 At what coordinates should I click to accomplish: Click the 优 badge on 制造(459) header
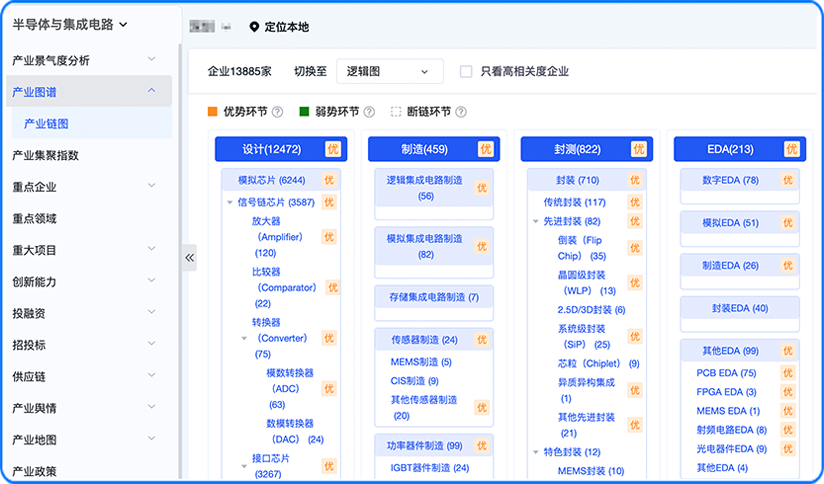[486, 149]
